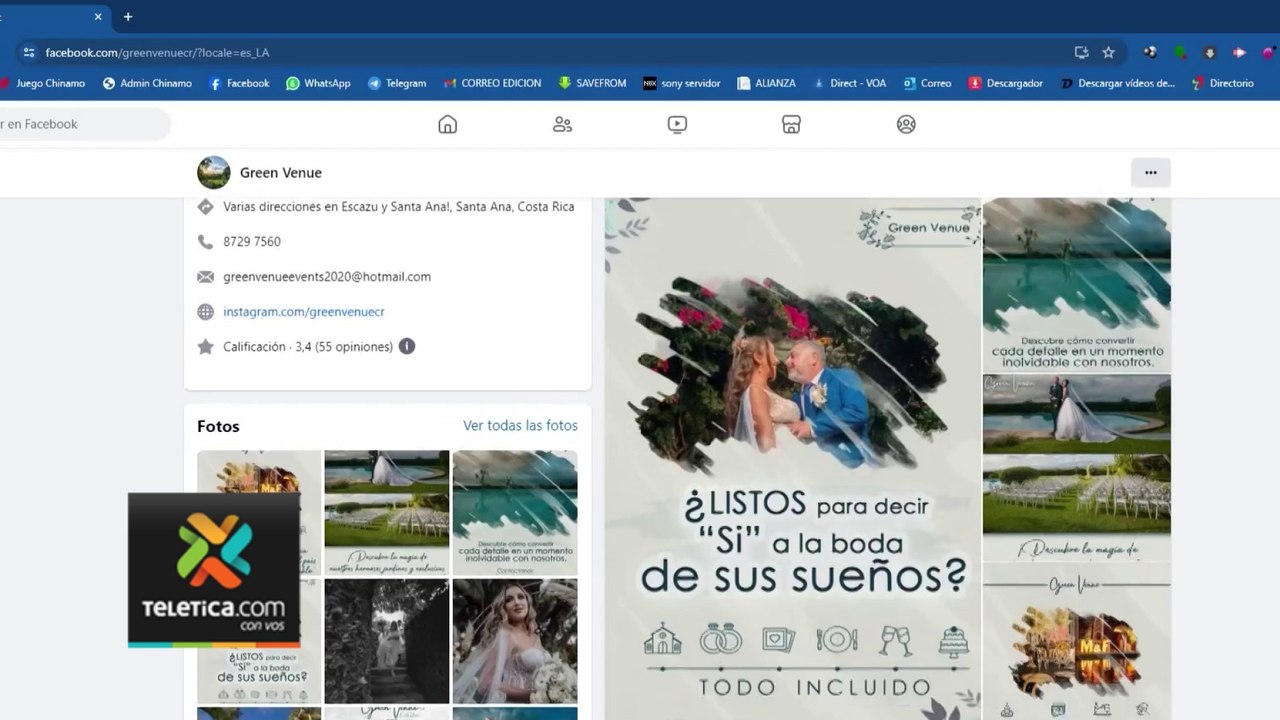Open the turquoise pool photo thumbnail in Fotos

[x=515, y=512]
